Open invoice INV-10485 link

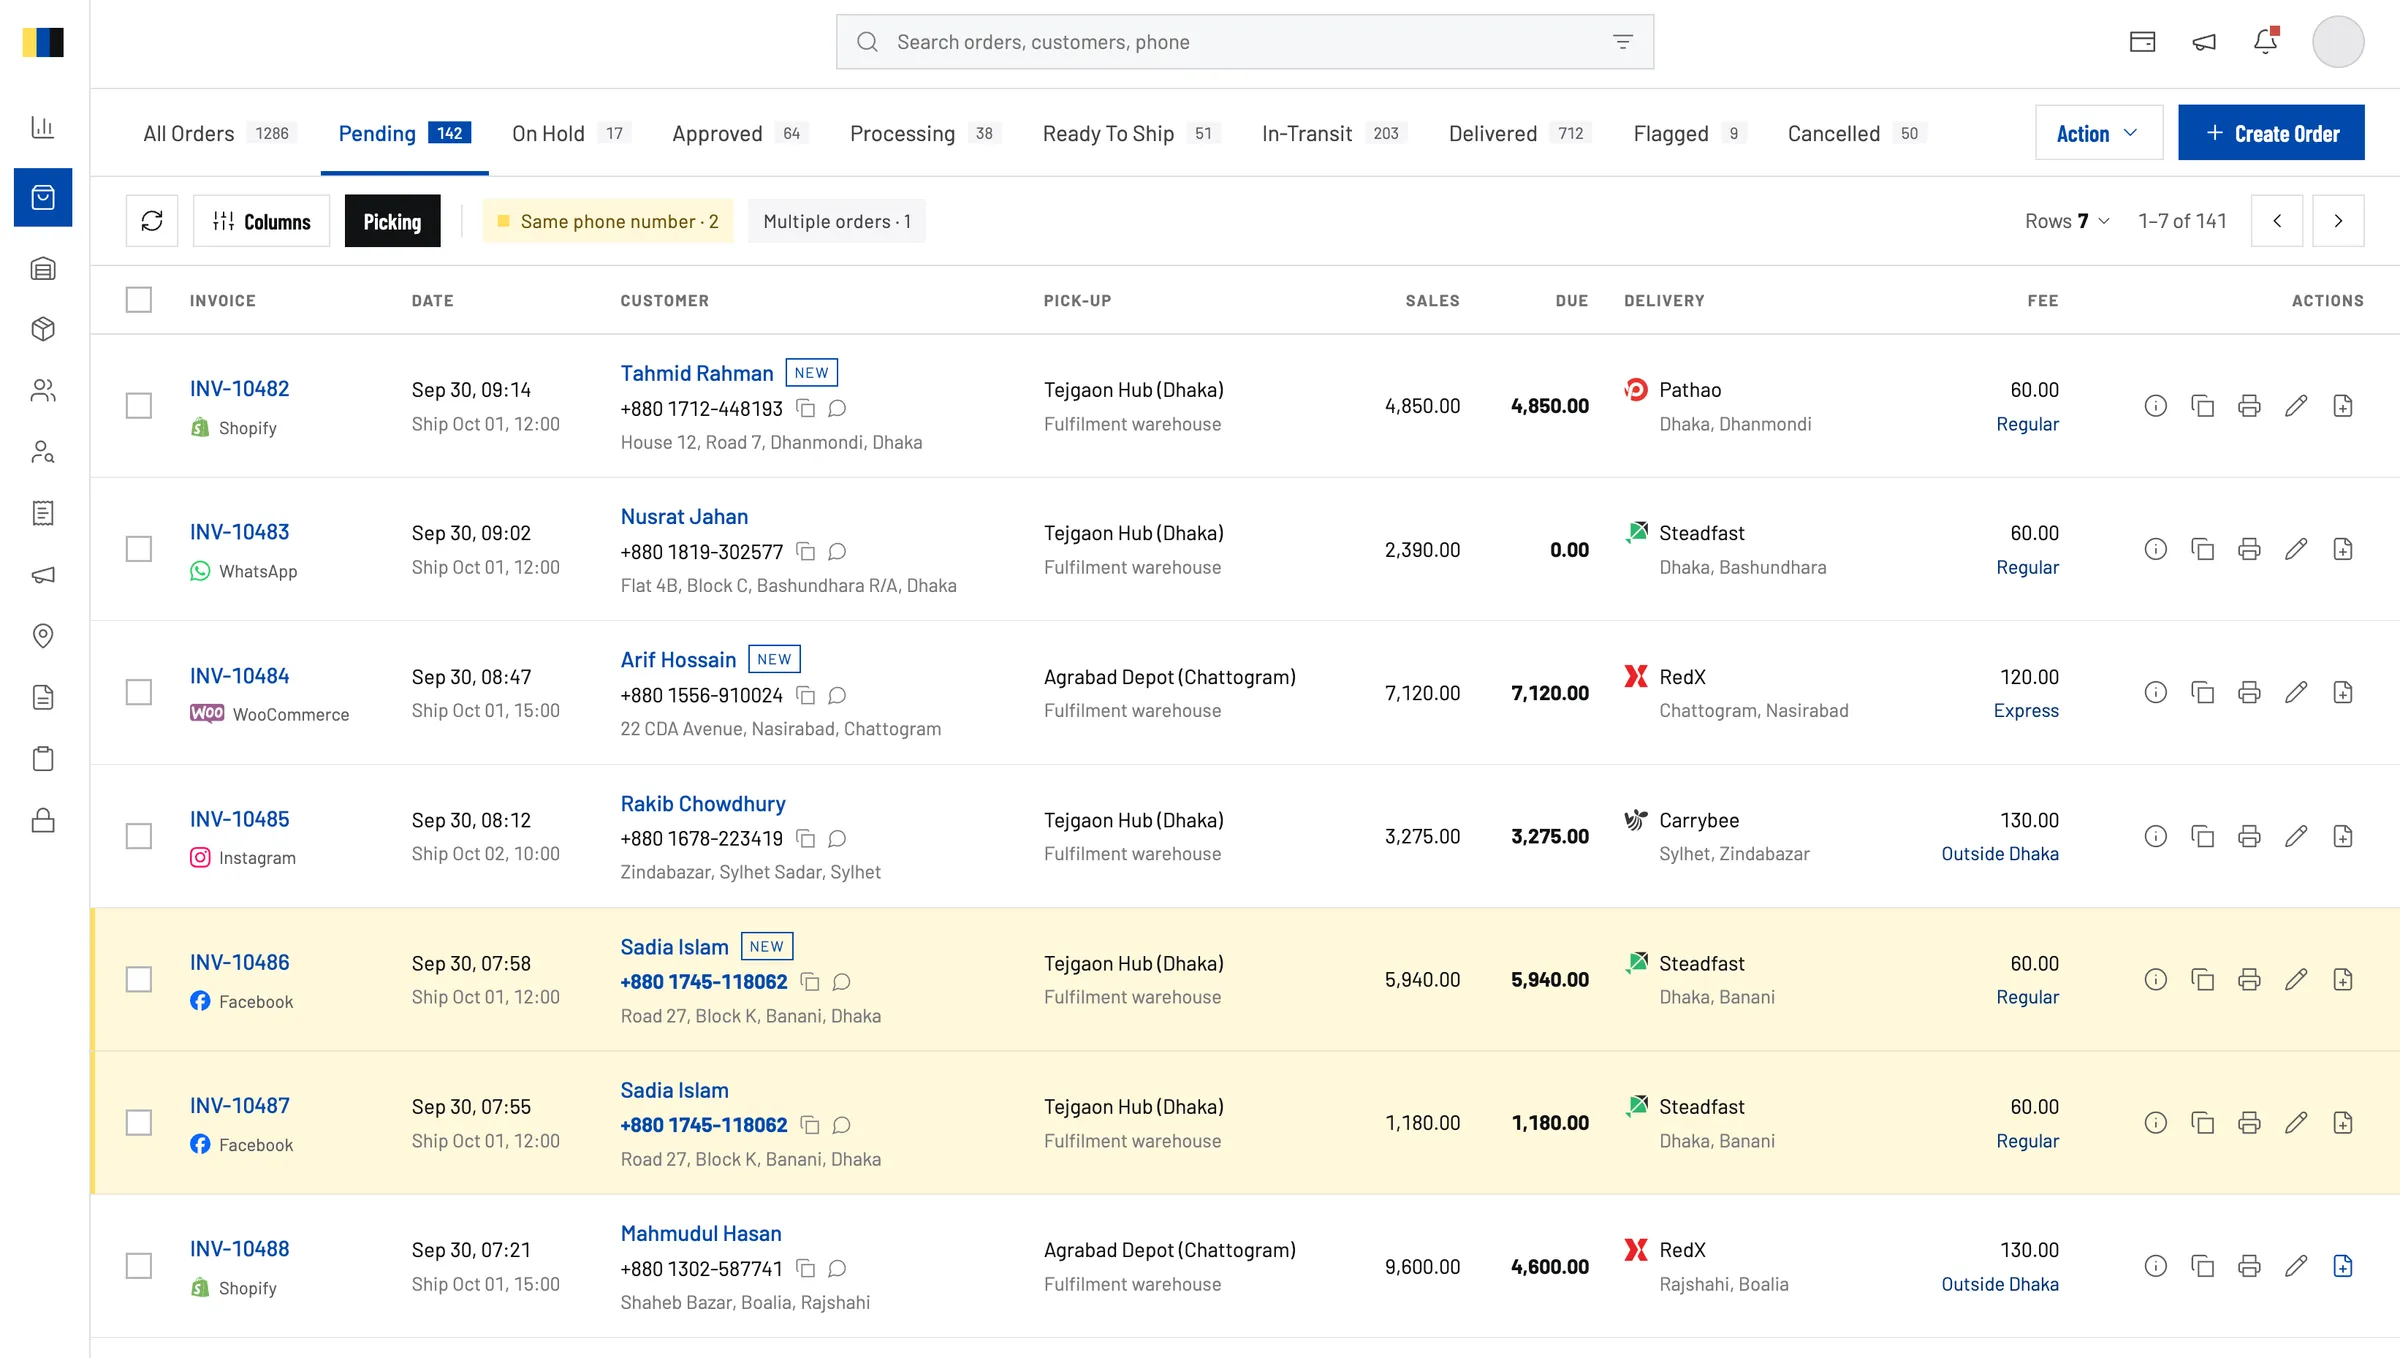(x=239, y=819)
